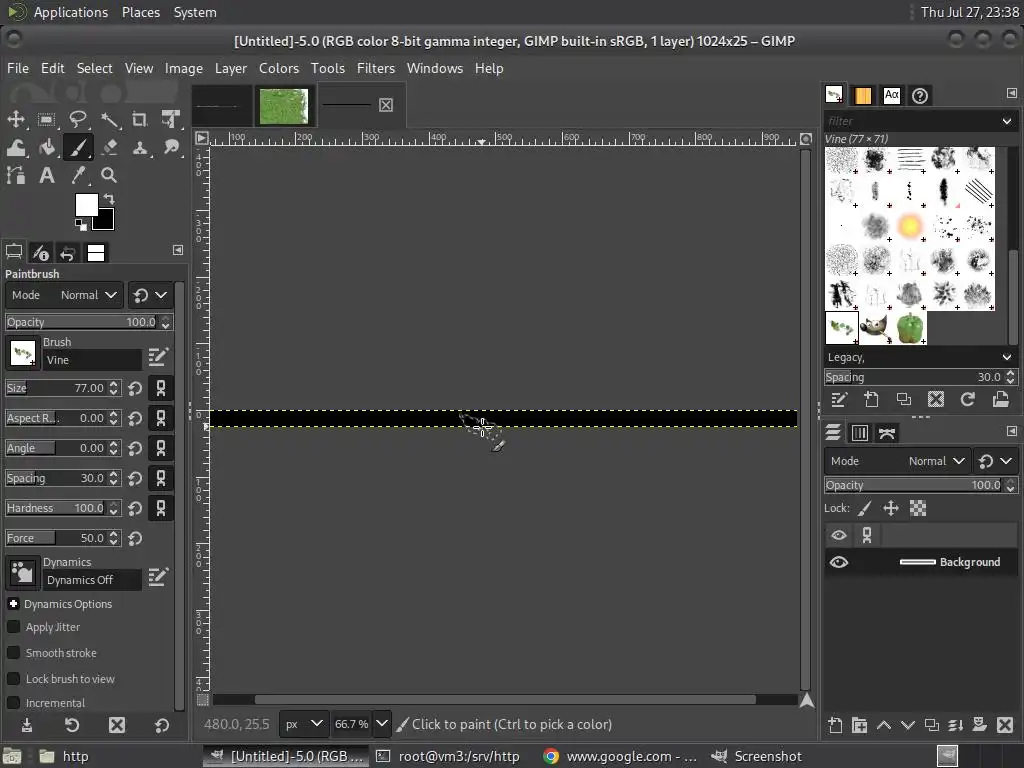This screenshot has height=768, width=1024.
Task: Select the Fuzzy Select wand tool
Action: 109,119
